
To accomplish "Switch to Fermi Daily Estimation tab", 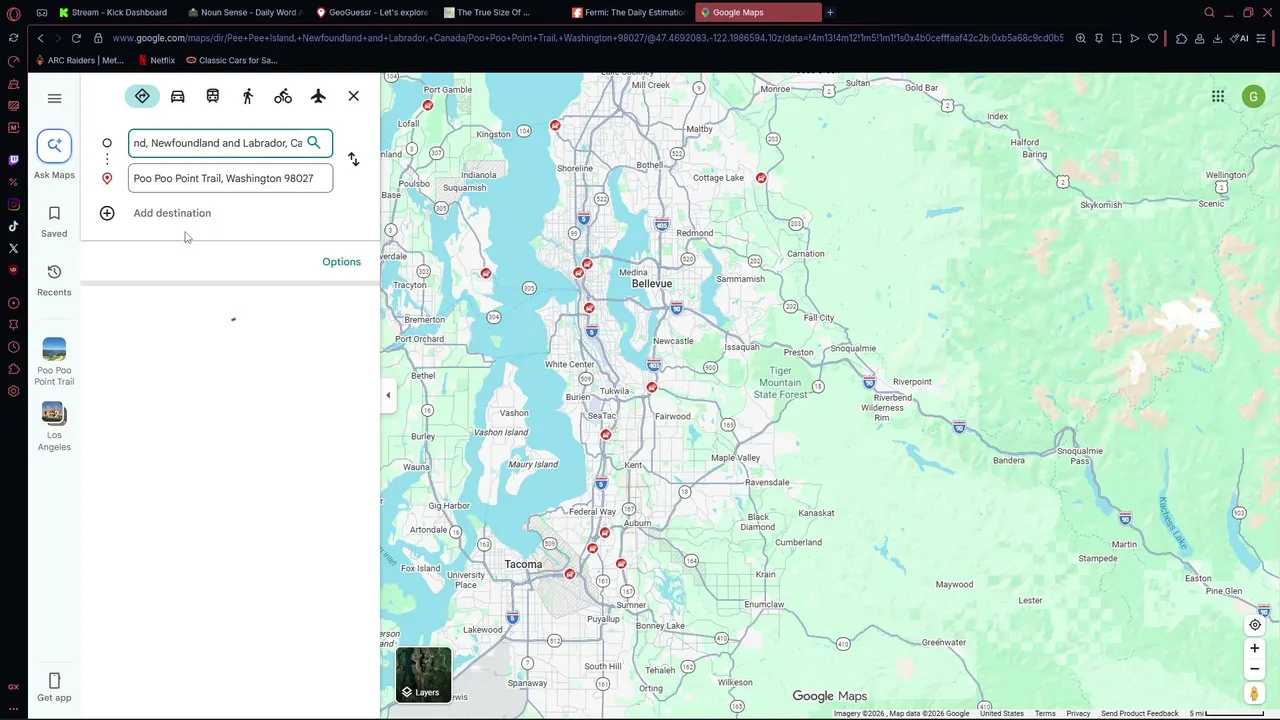I will pyautogui.click(x=629, y=12).
